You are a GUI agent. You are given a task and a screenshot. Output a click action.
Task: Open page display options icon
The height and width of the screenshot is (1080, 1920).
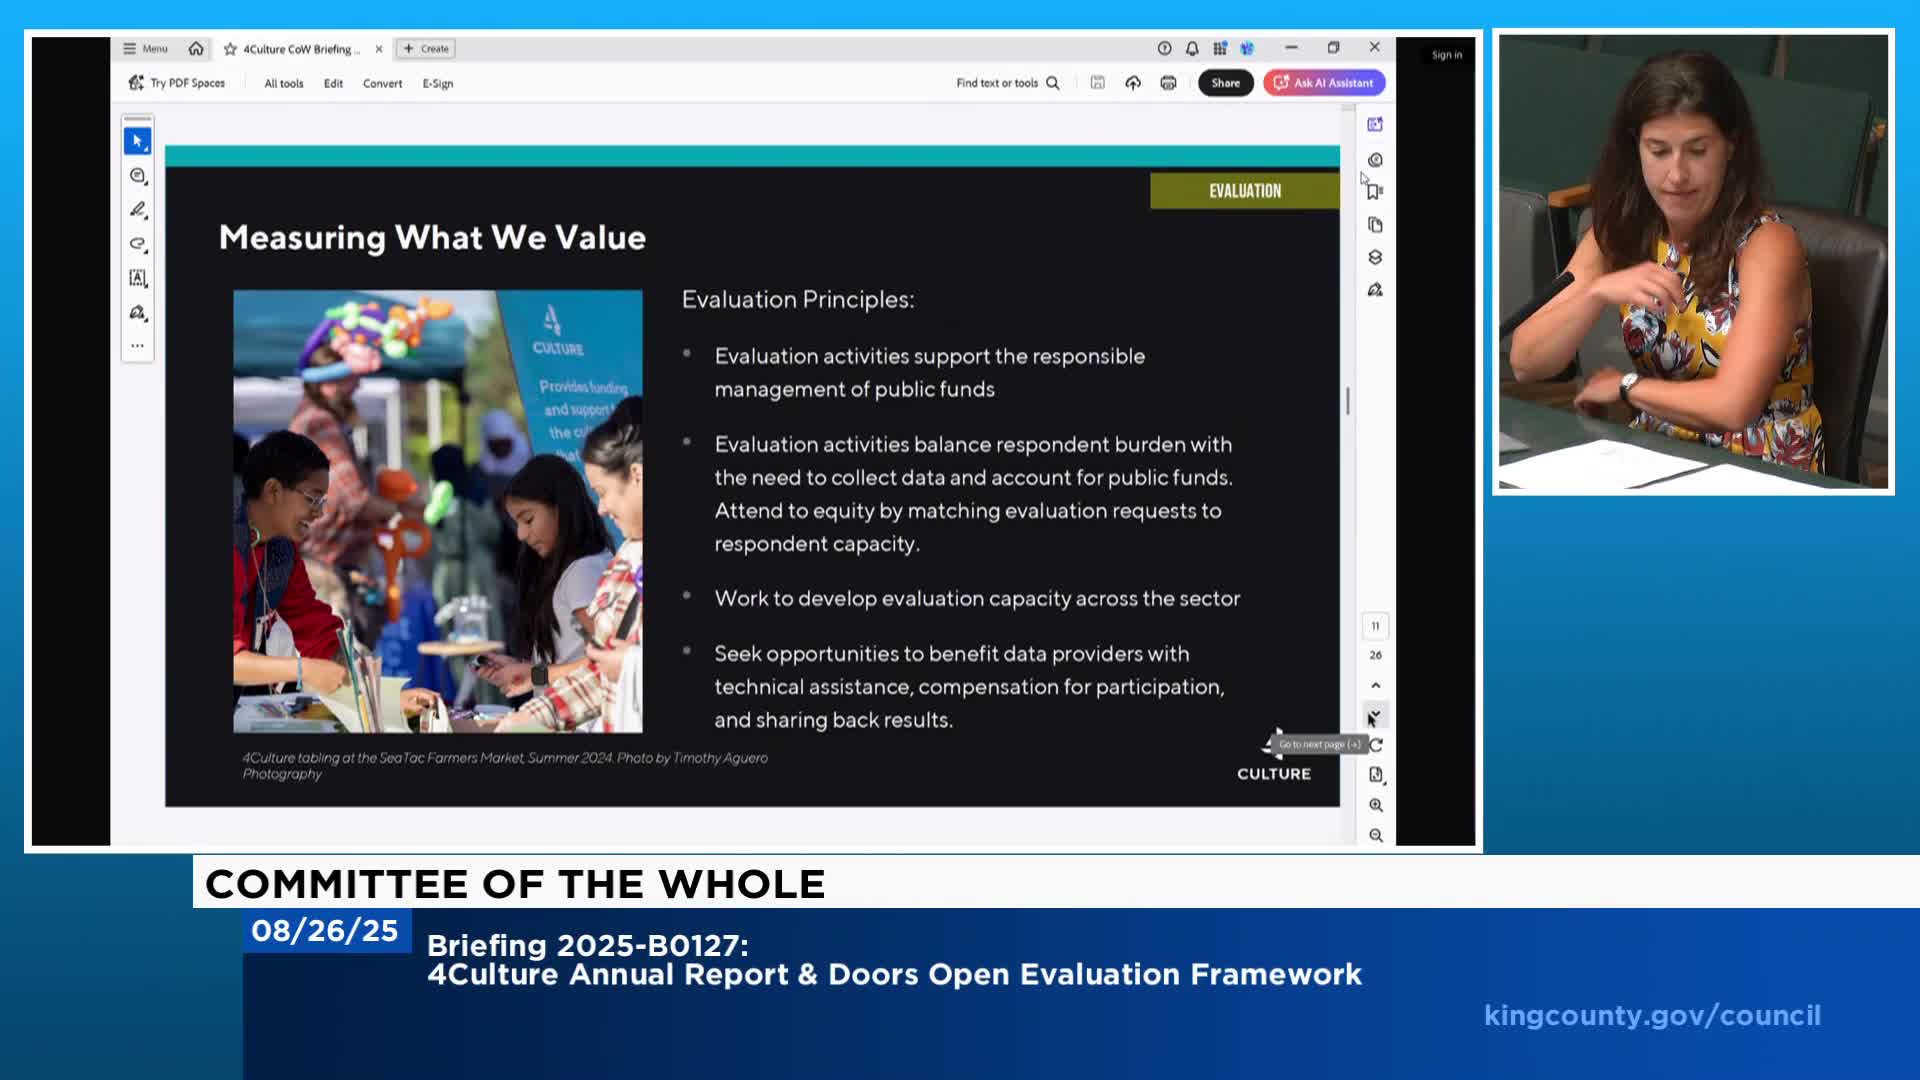pyautogui.click(x=1376, y=775)
